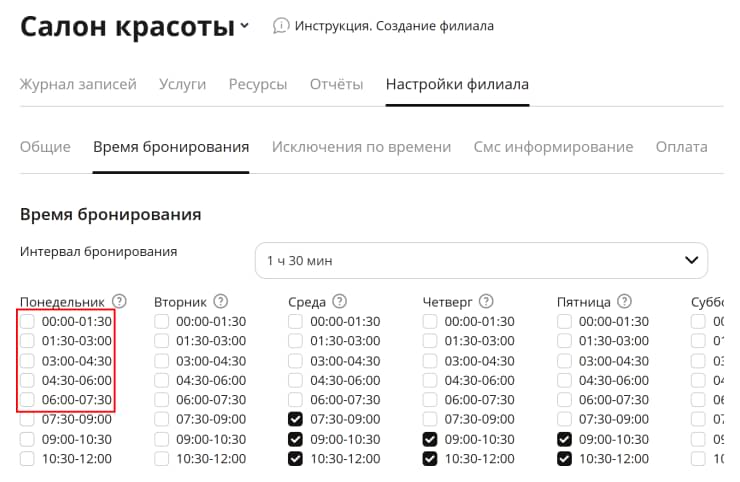Switch to the Общие sub-tab
Screen dimensions: 740x482
point(45,147)
